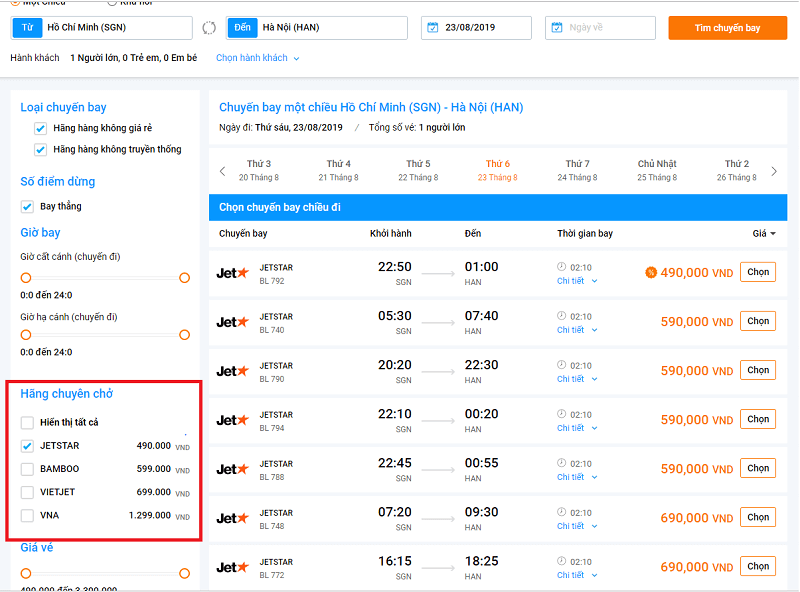Click takeoff time slider left handle
The height and width of the screenshot is (592, 800).
tap(26, 278)
